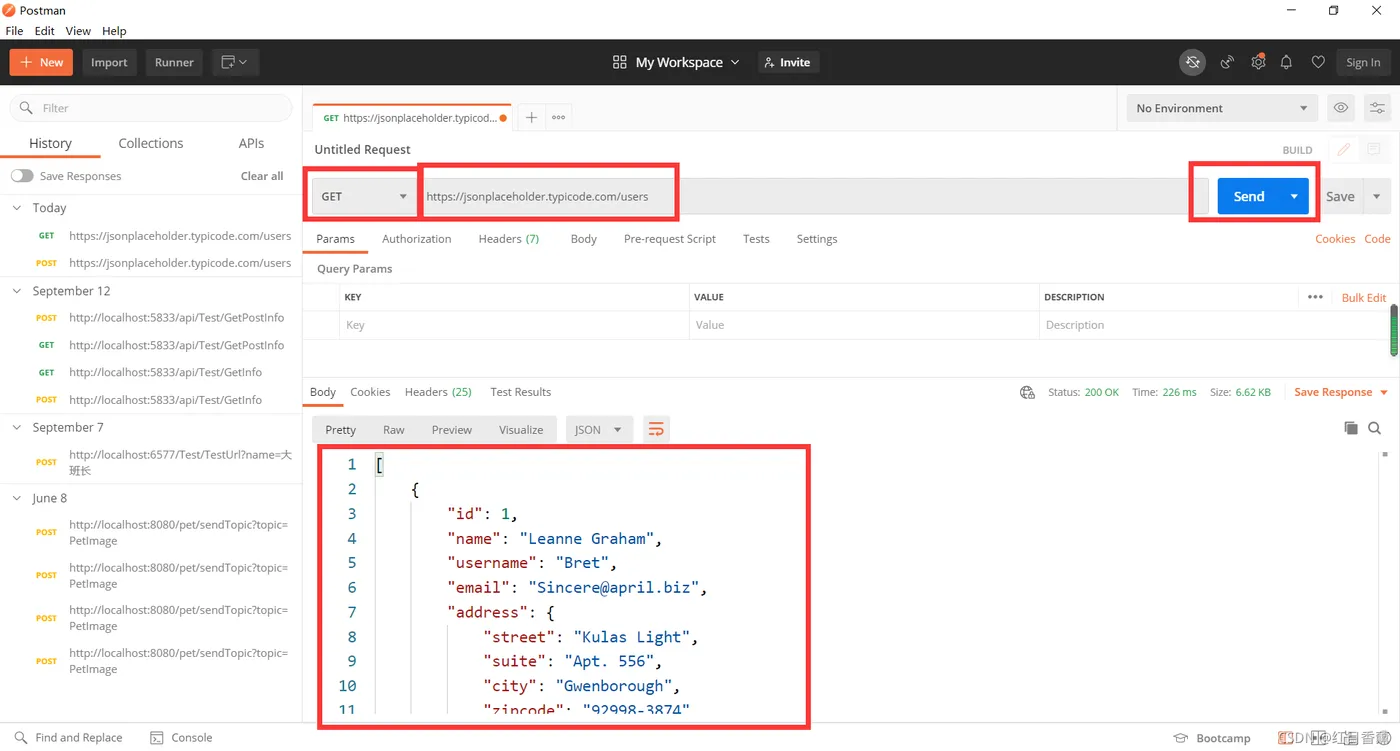Search the response with magnifier icon
The height and width of the screenshot is (751, 1400).
1375,428
